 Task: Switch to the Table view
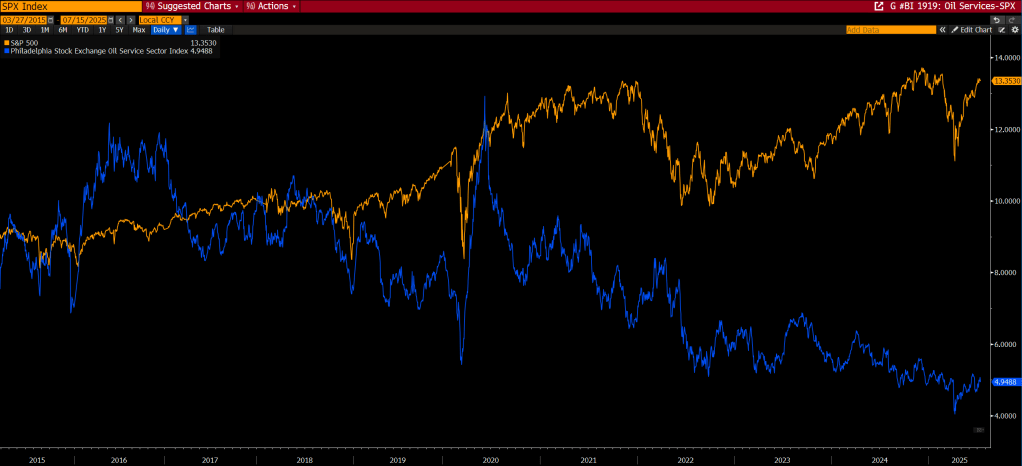(216, 30)
